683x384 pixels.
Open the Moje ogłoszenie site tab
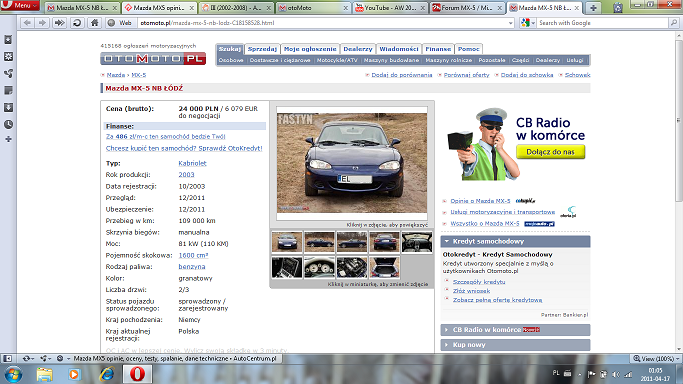[x=310, y=49]
